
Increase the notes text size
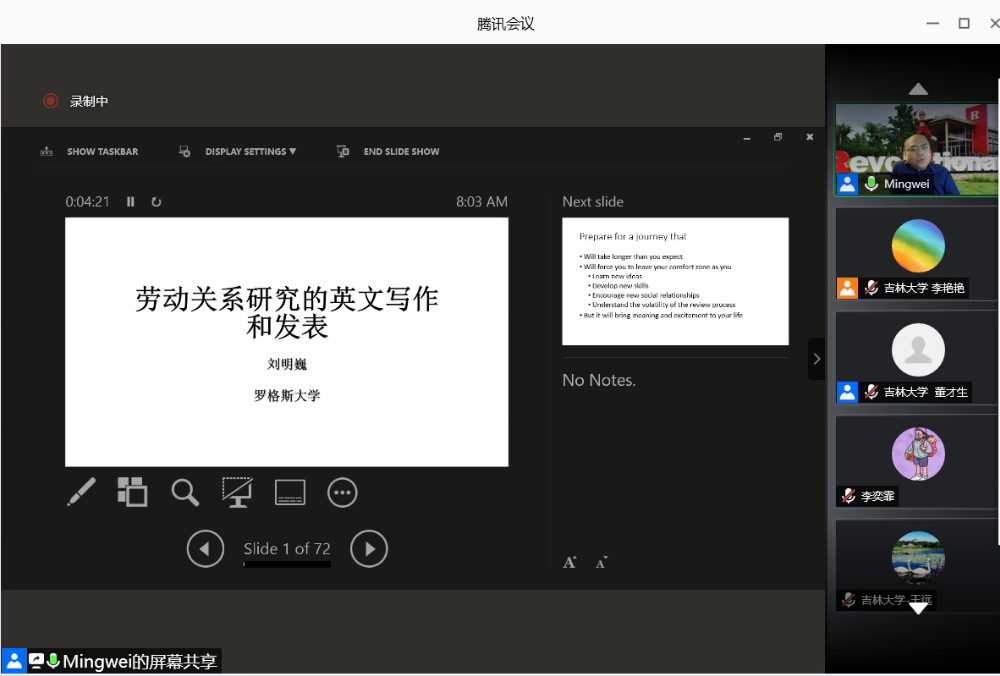(570, 563)
